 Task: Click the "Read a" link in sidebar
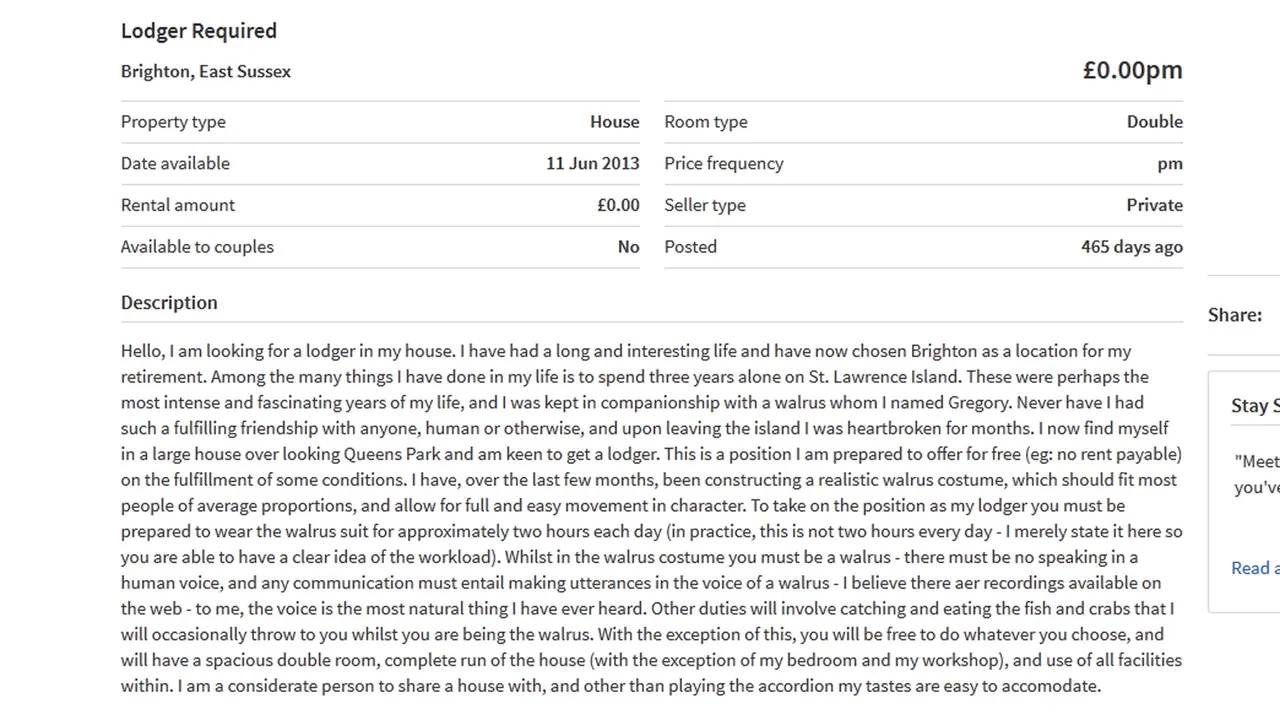pos(1255,568)
